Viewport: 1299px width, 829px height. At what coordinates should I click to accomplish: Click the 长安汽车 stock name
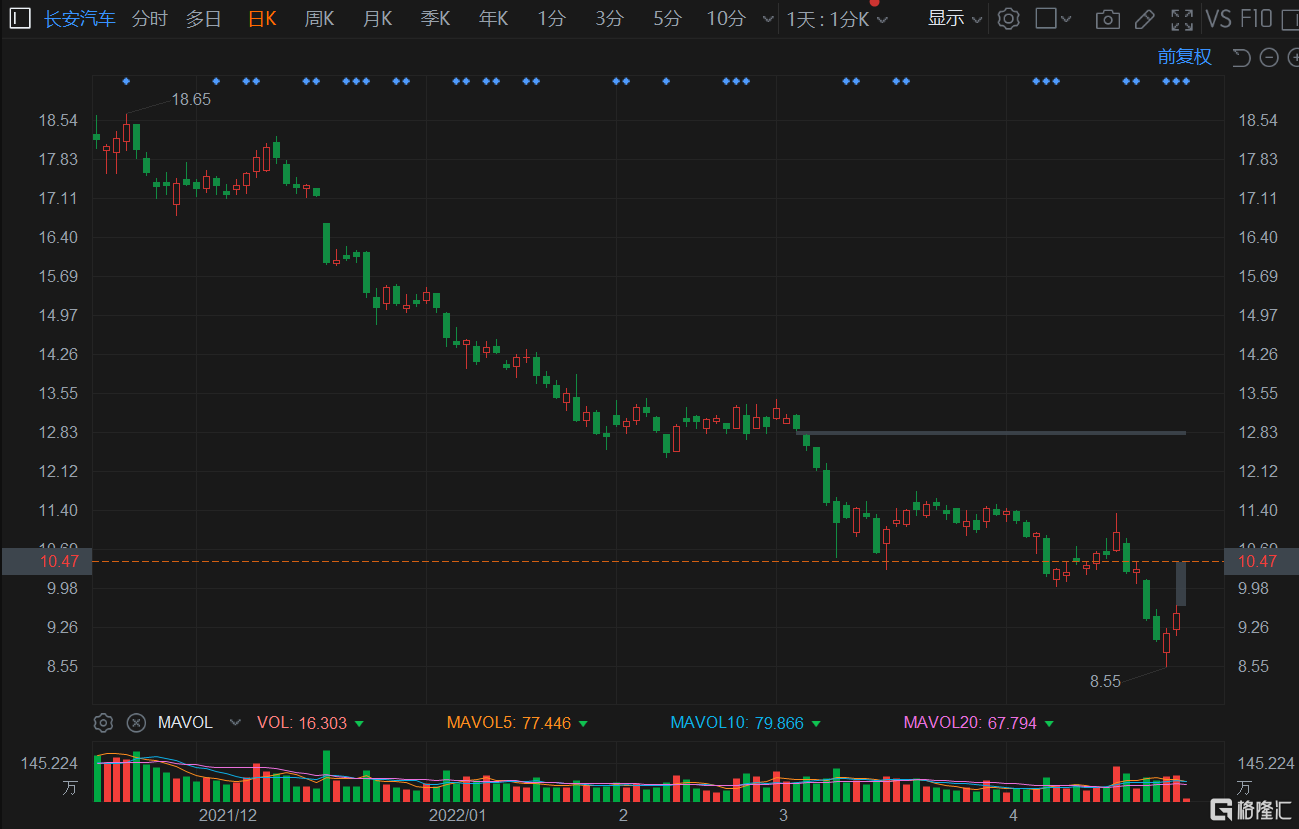(x=80, y=18)
